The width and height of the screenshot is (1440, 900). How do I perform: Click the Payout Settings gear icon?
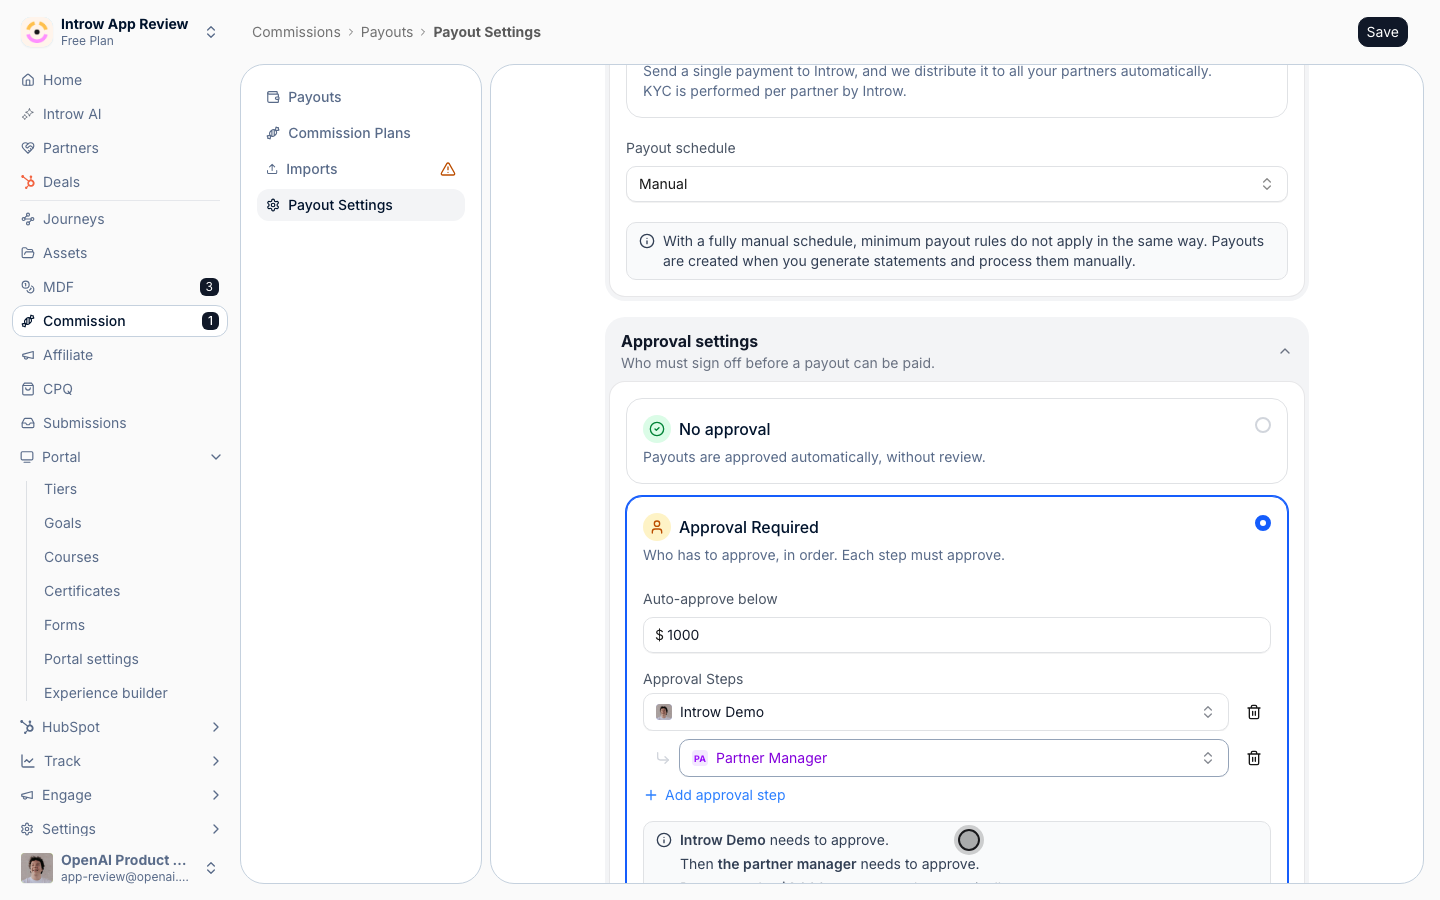tap(273, 205)
